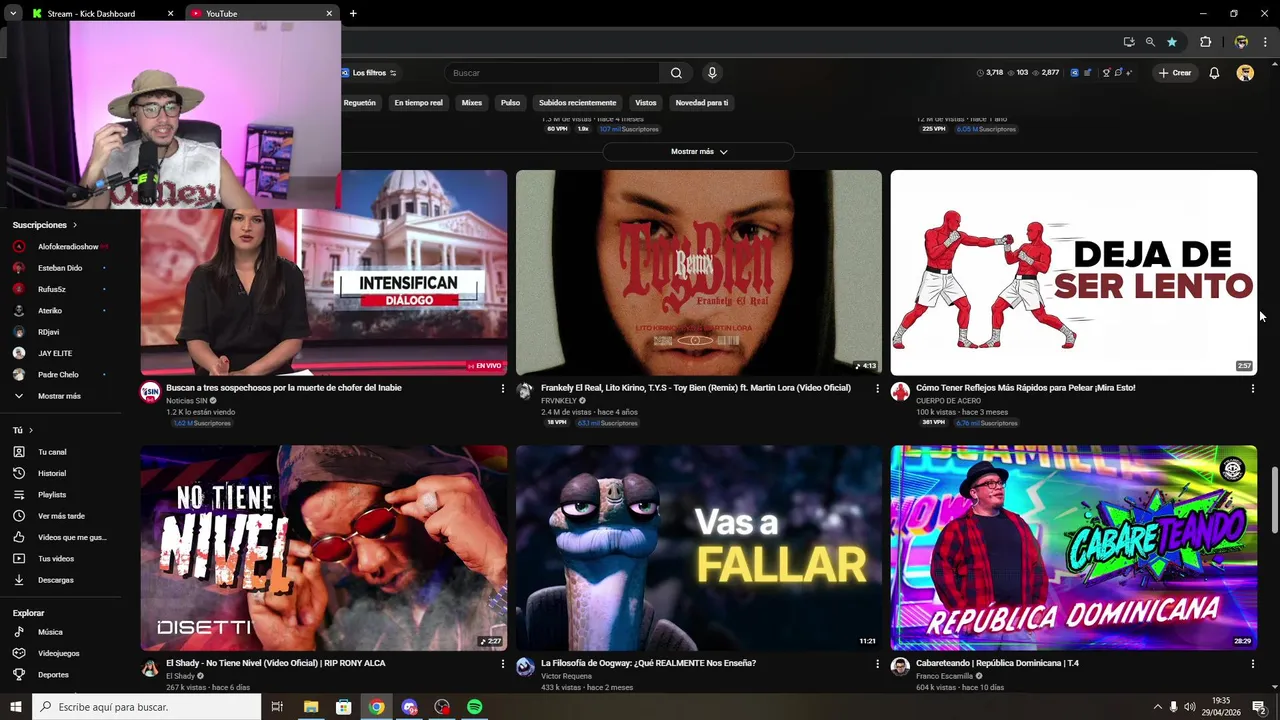Toggle Los filtros button
This screenshot has height=720, width=1280.
(369, 73)
